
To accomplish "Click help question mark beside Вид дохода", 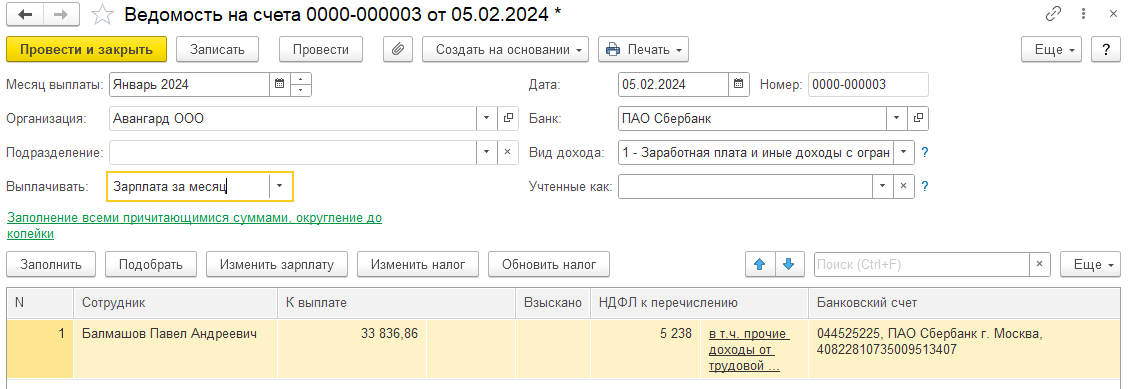I will [x=925, y=152].
